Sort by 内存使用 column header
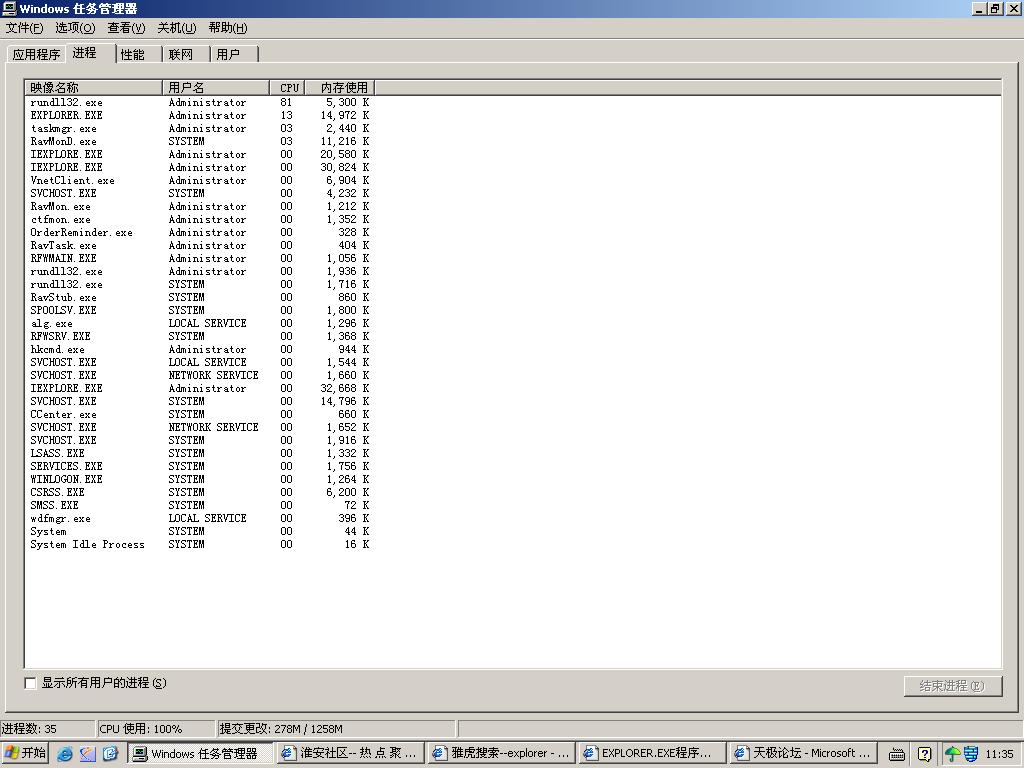The width and height of the screenshot is (1024, 768). click(x=342, y=88)
